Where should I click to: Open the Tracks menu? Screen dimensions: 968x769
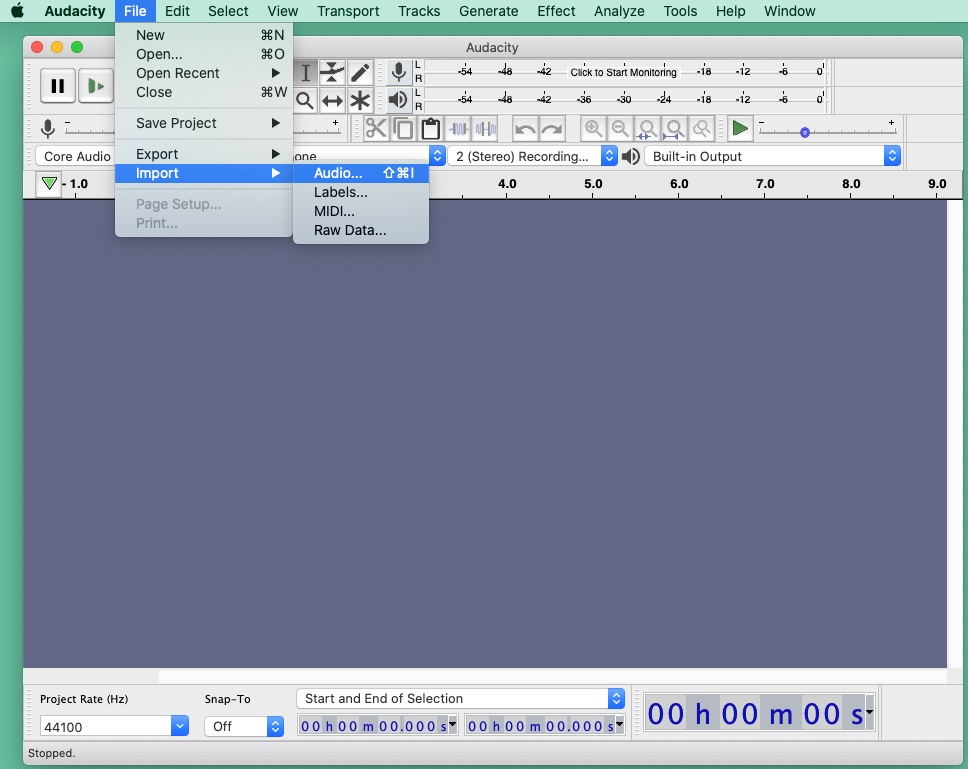click(419, 11)
